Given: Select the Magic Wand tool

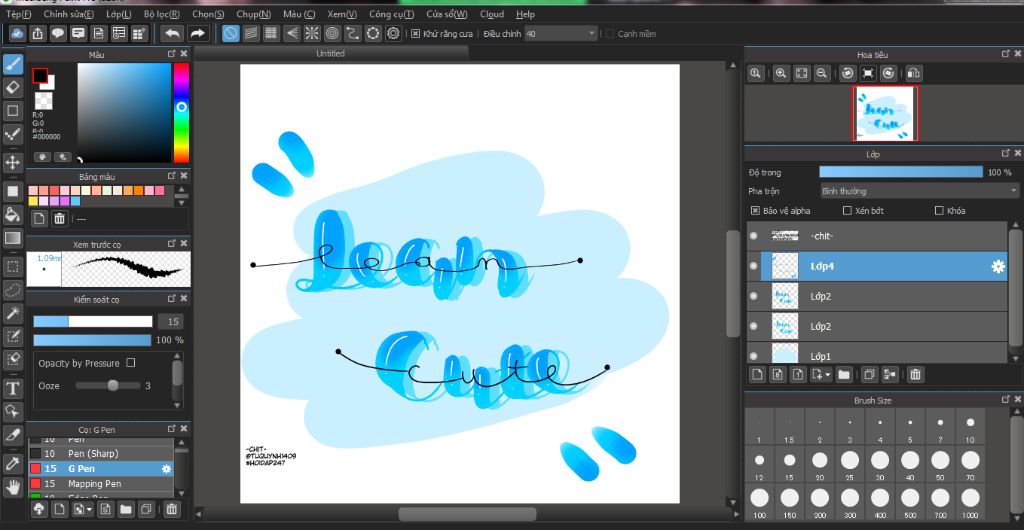Looking at the screenshot, I should (x=13, y=313).
